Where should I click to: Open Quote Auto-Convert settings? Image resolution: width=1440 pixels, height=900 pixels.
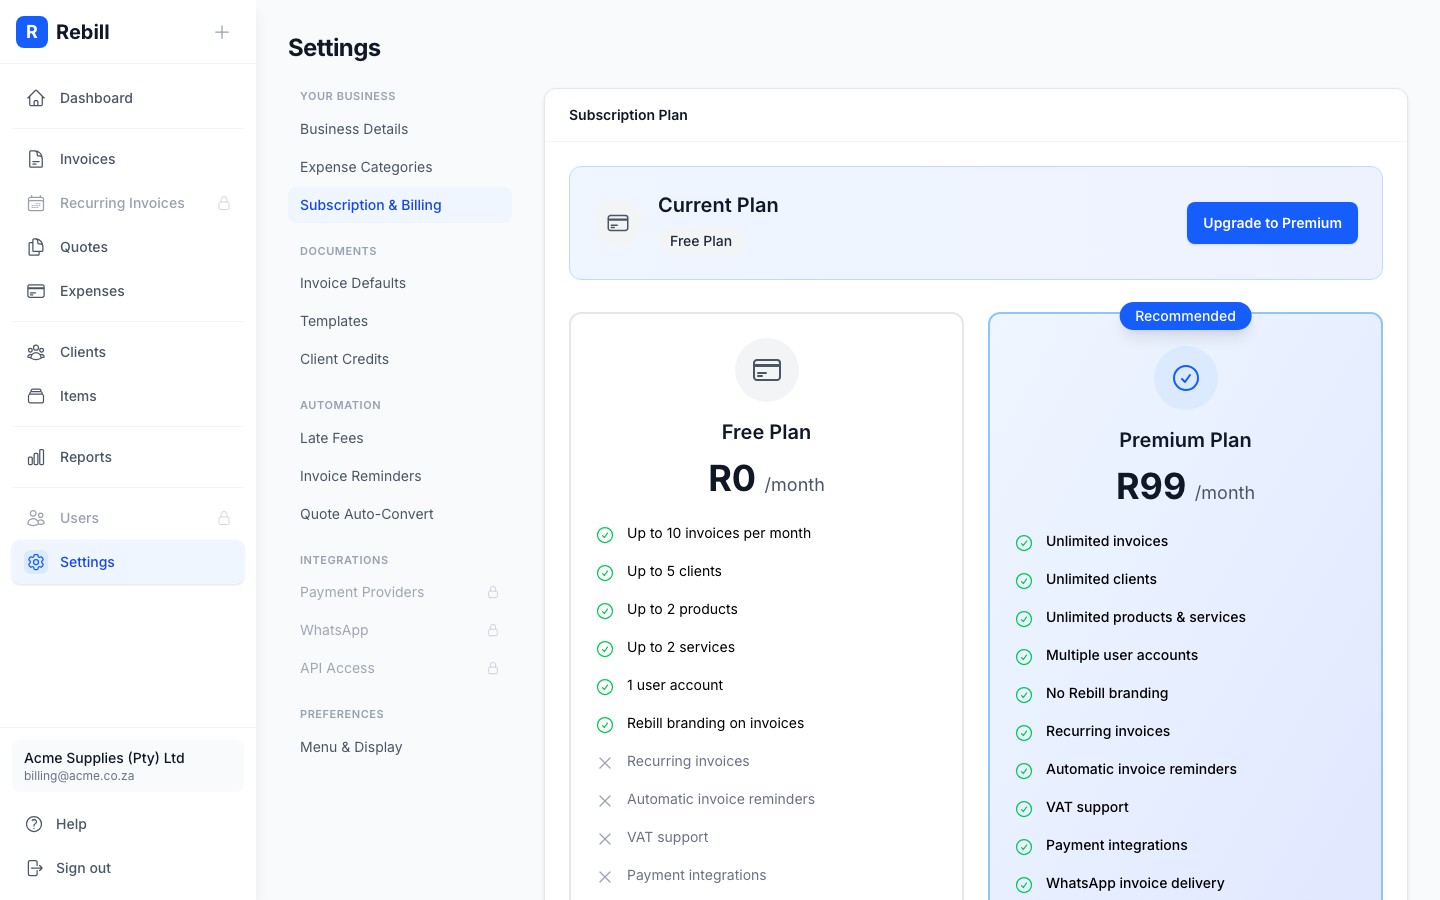[367, 514]
